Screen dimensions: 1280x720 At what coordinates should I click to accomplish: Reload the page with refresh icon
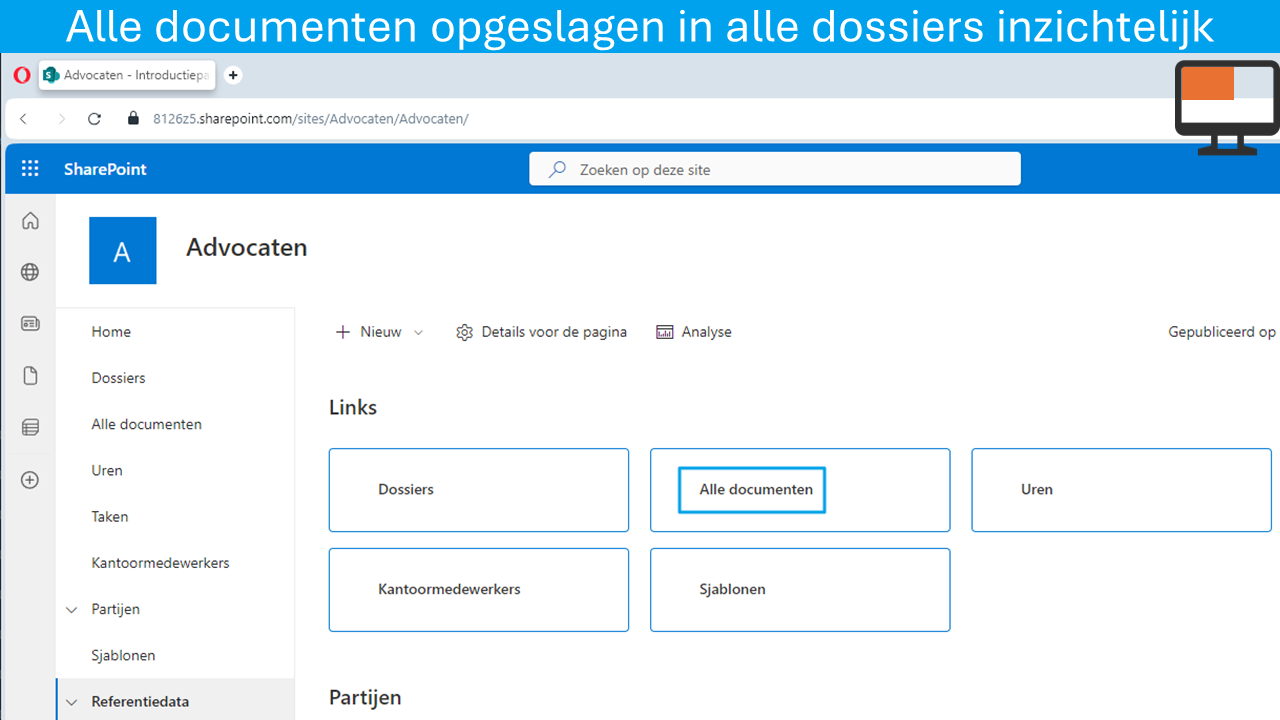click(x=95, y=119)
